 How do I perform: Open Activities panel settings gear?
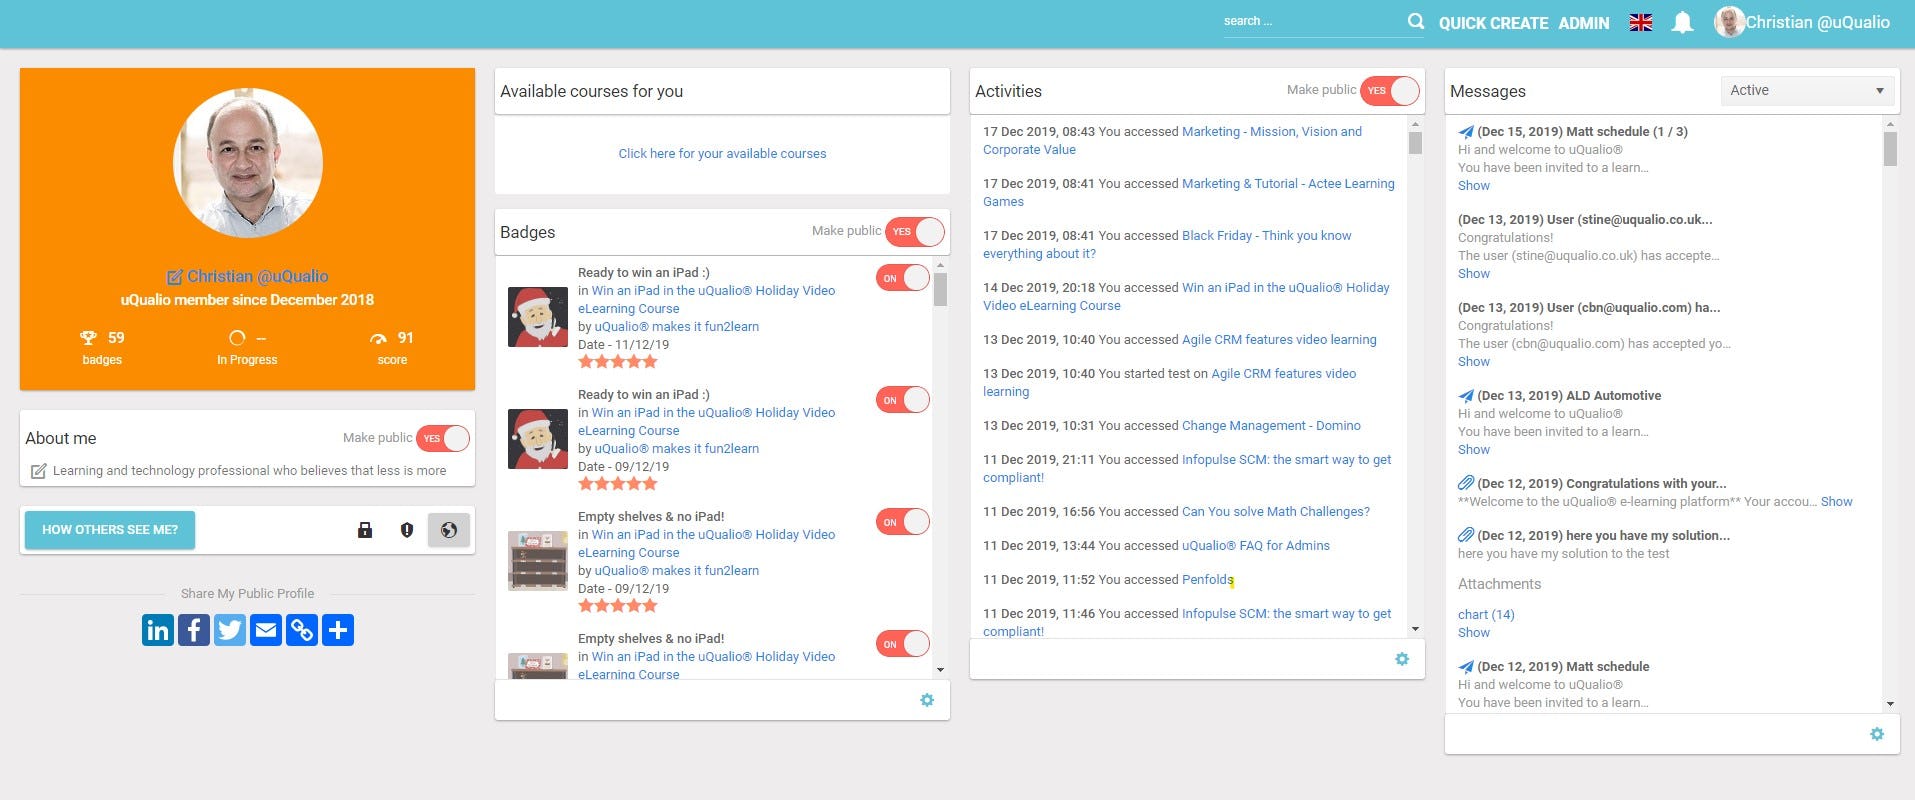coord(1402,659)
